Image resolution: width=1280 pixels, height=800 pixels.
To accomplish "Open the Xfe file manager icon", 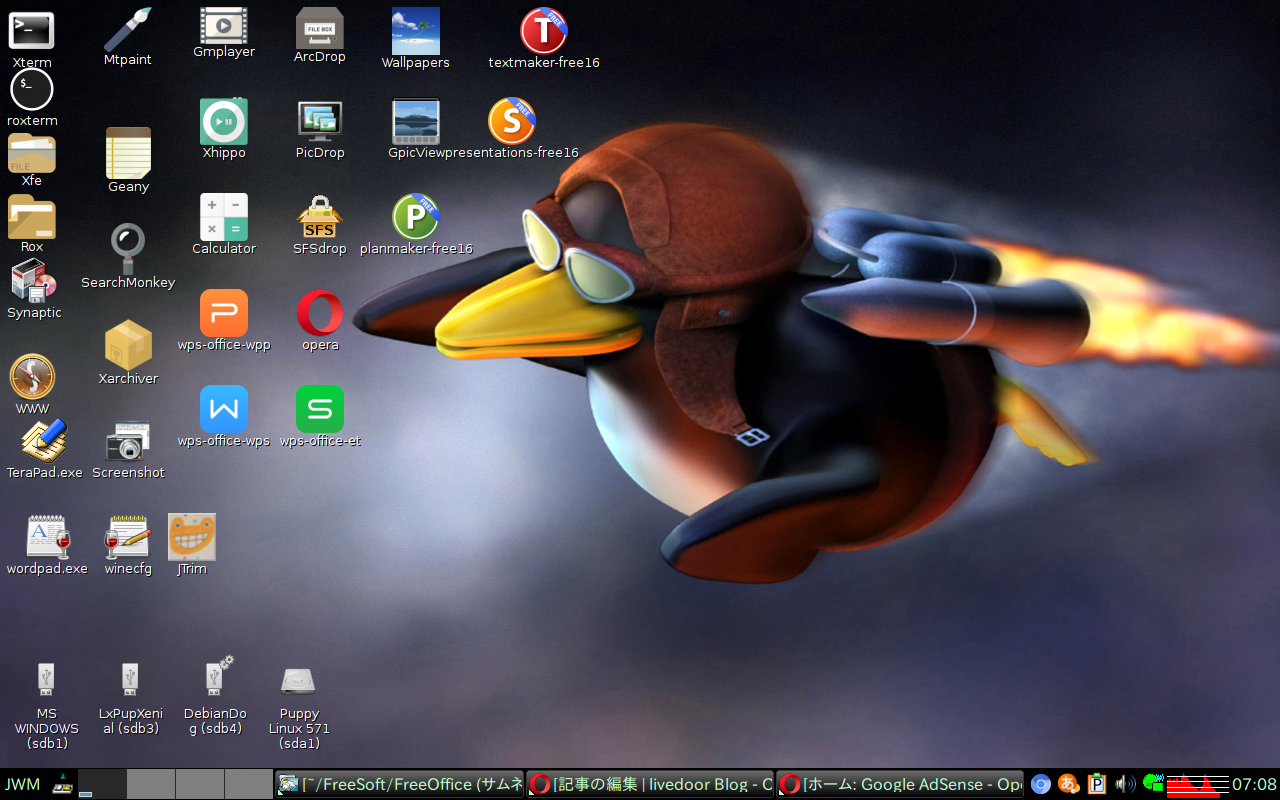I will point(32,153).
